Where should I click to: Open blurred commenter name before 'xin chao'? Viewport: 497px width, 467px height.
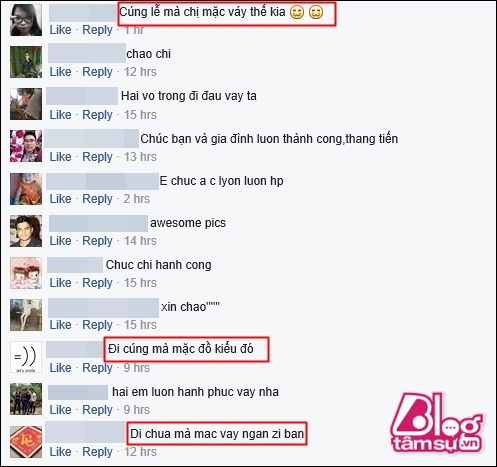[x=103, y=308]
